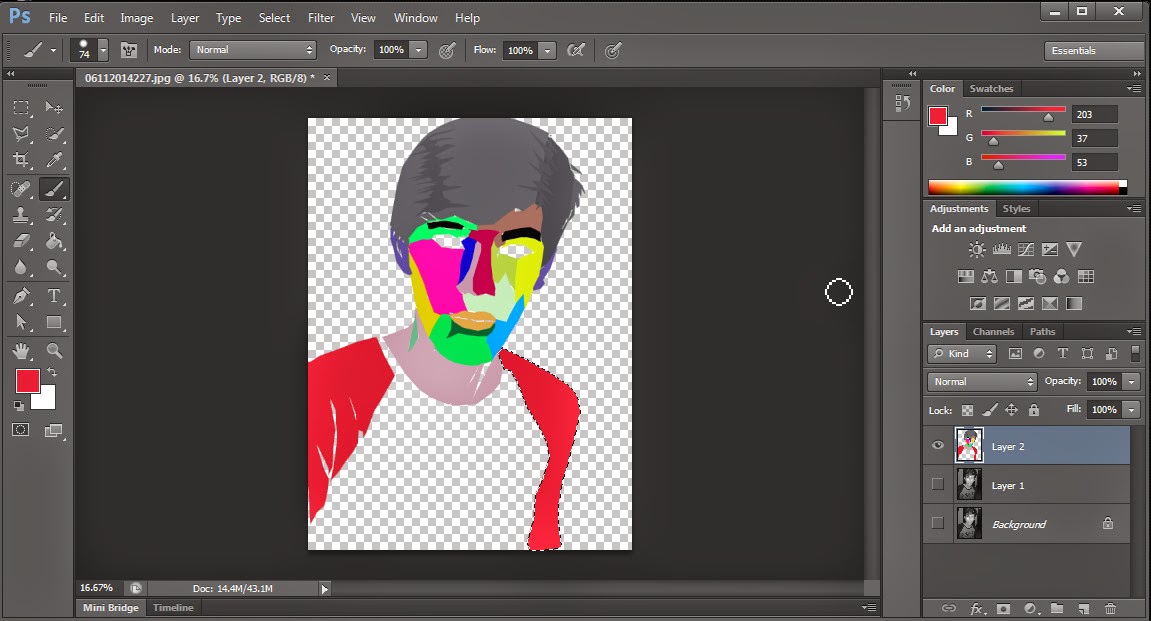Open the brush Mode dropdown
The image size is (1151, 621).
[253, 50]
